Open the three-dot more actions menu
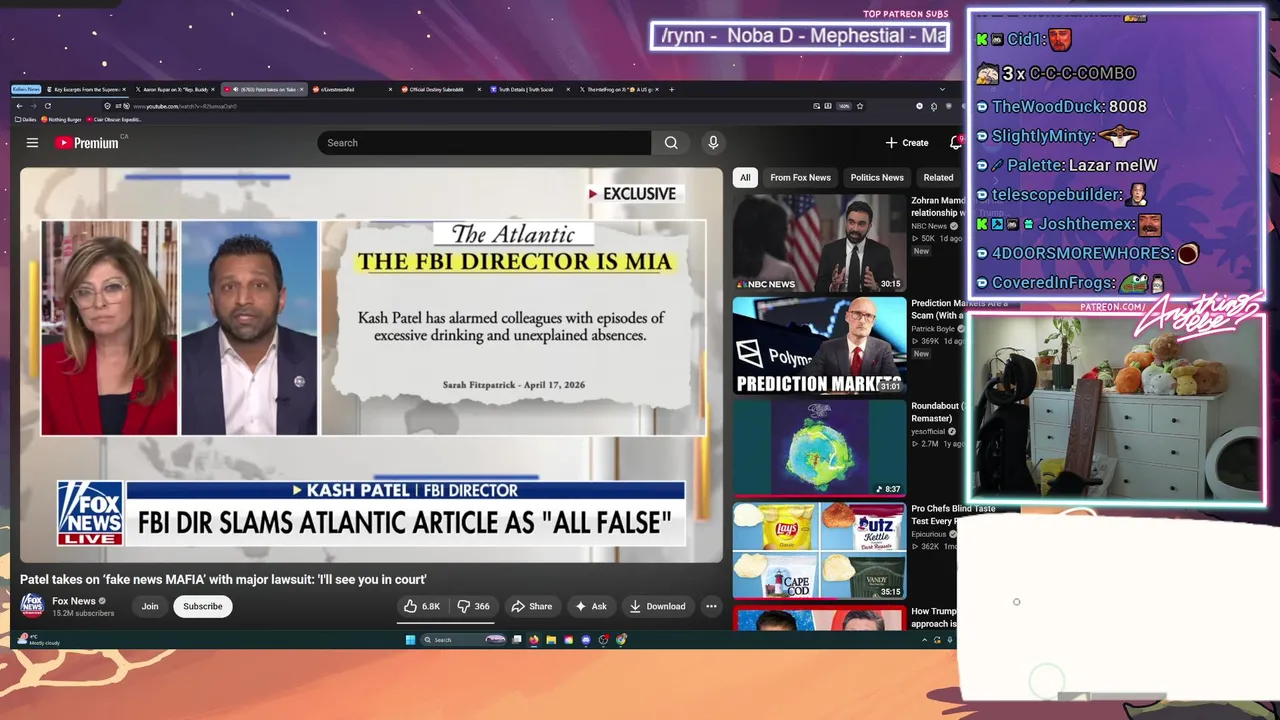1280x720 pixels. click(711, 606)
